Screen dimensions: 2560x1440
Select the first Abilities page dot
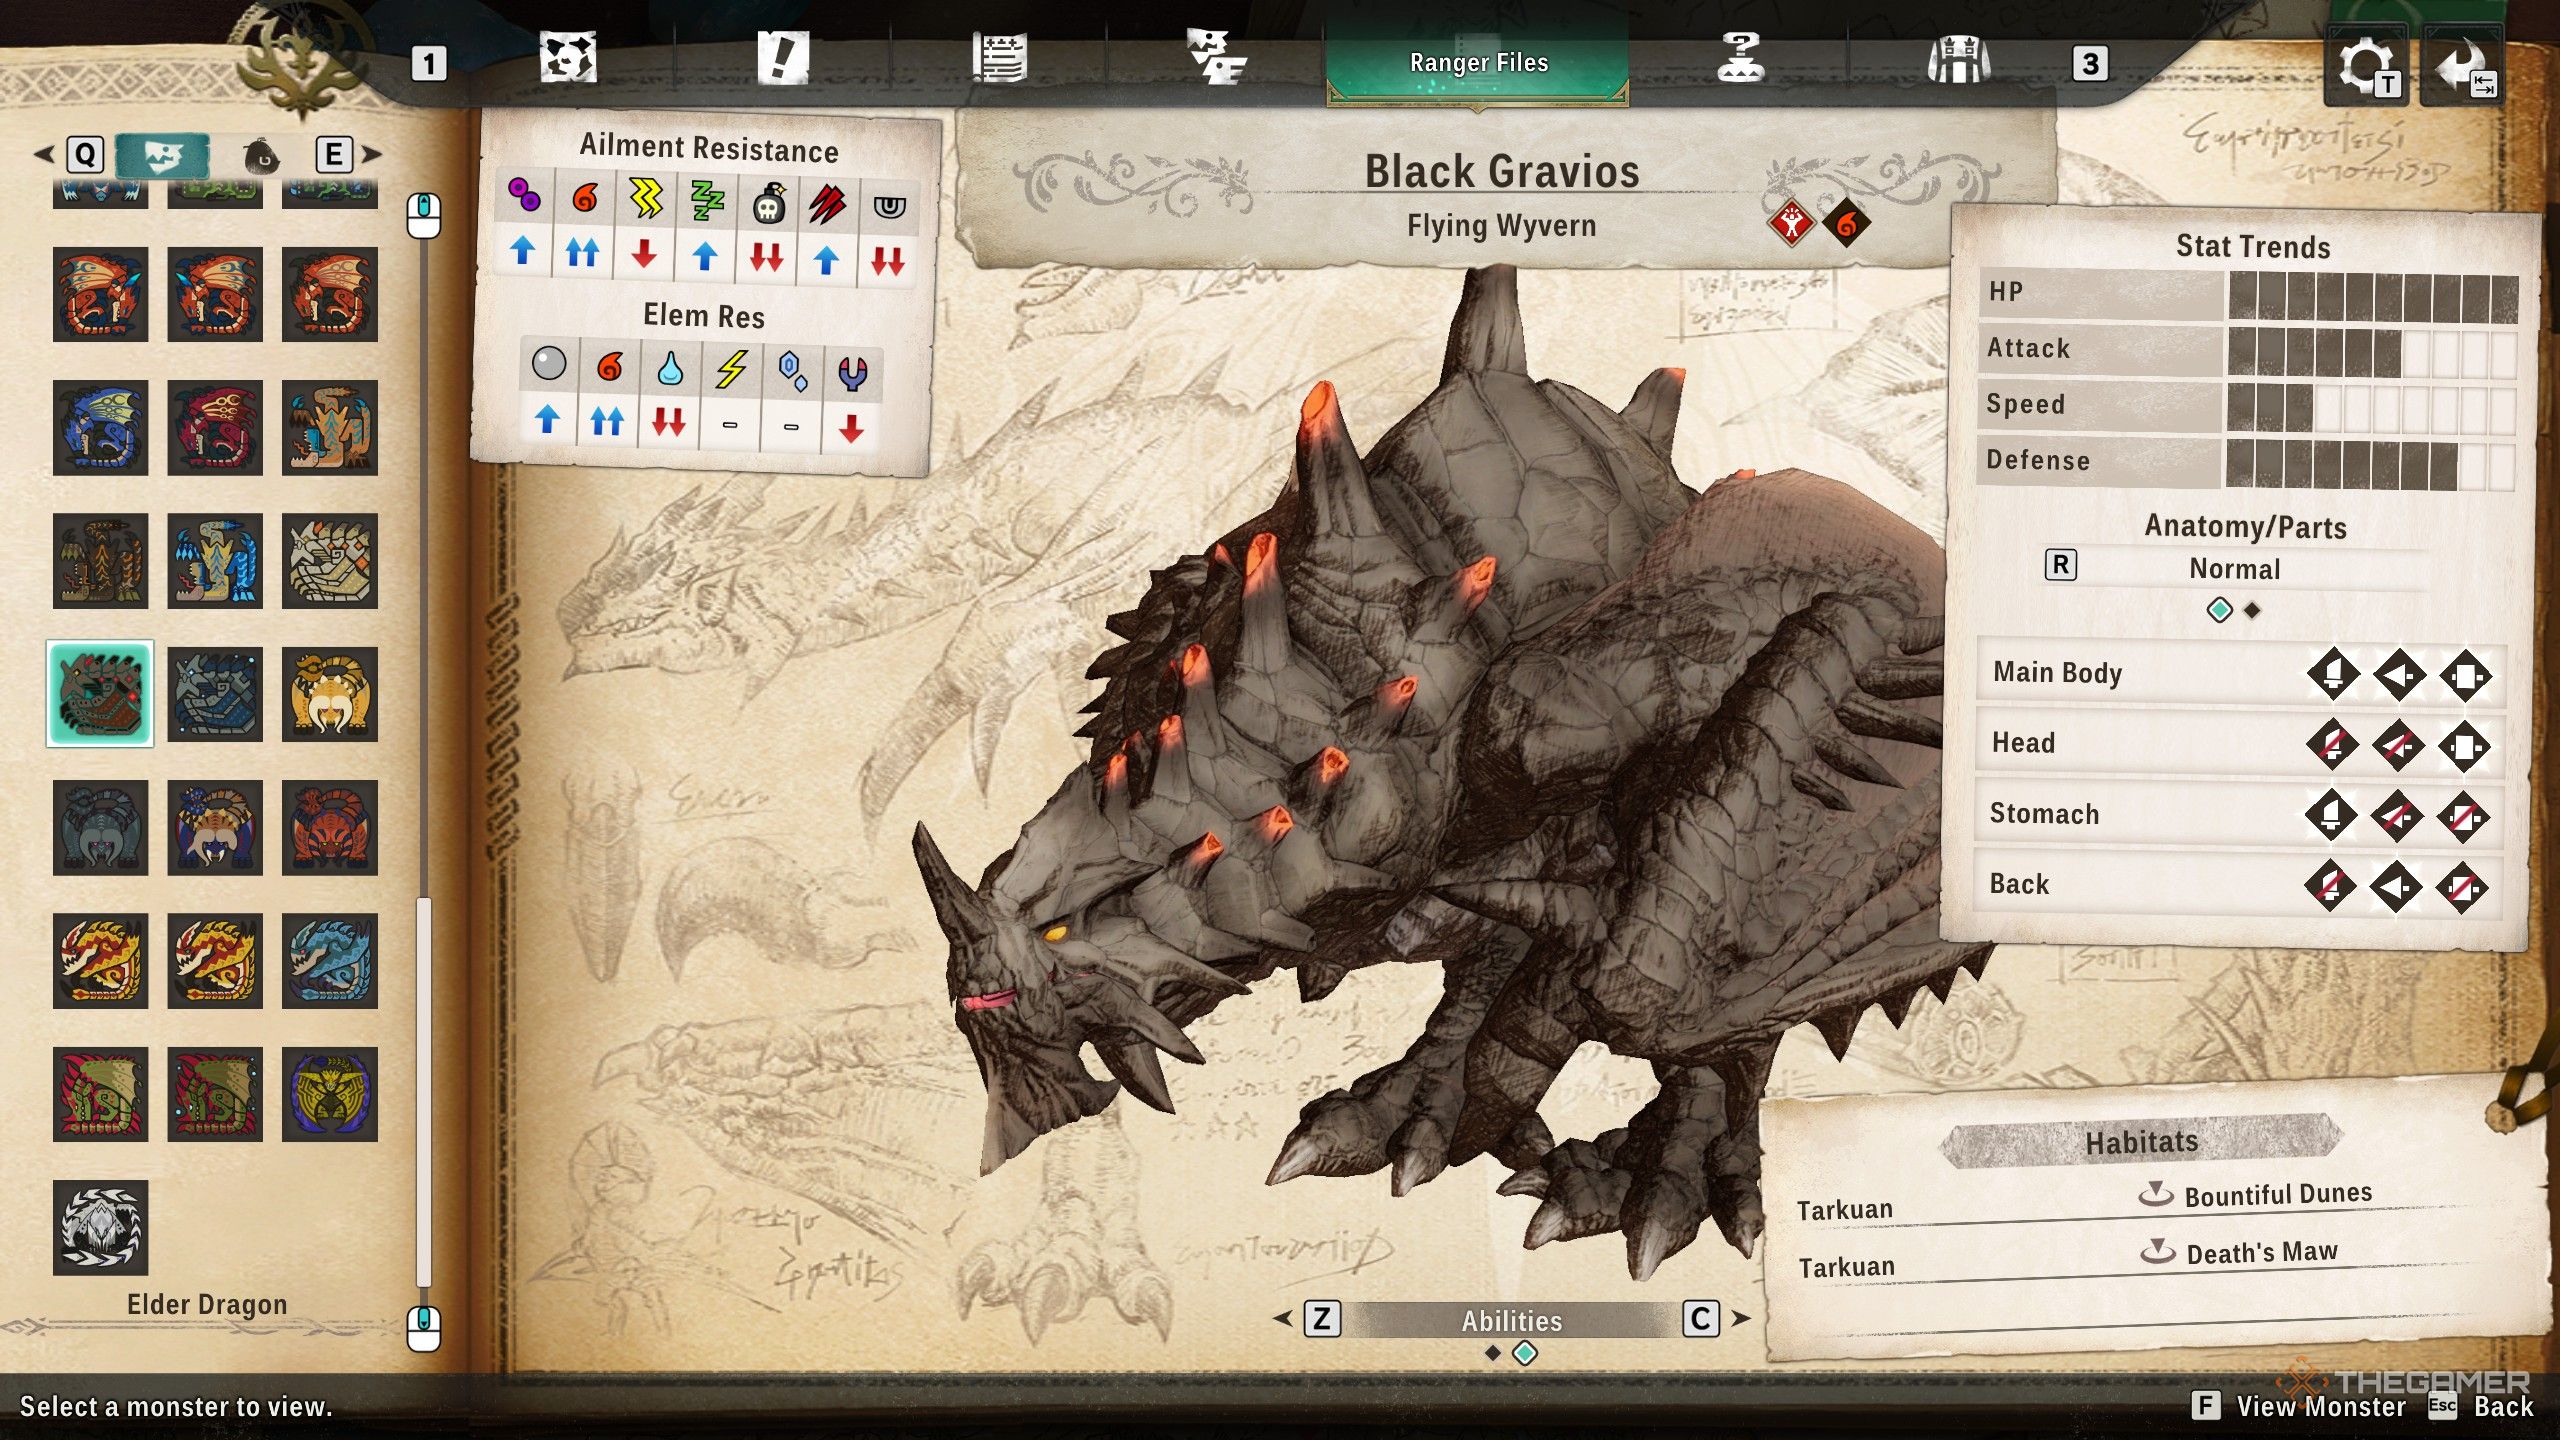(1493, 1353)
